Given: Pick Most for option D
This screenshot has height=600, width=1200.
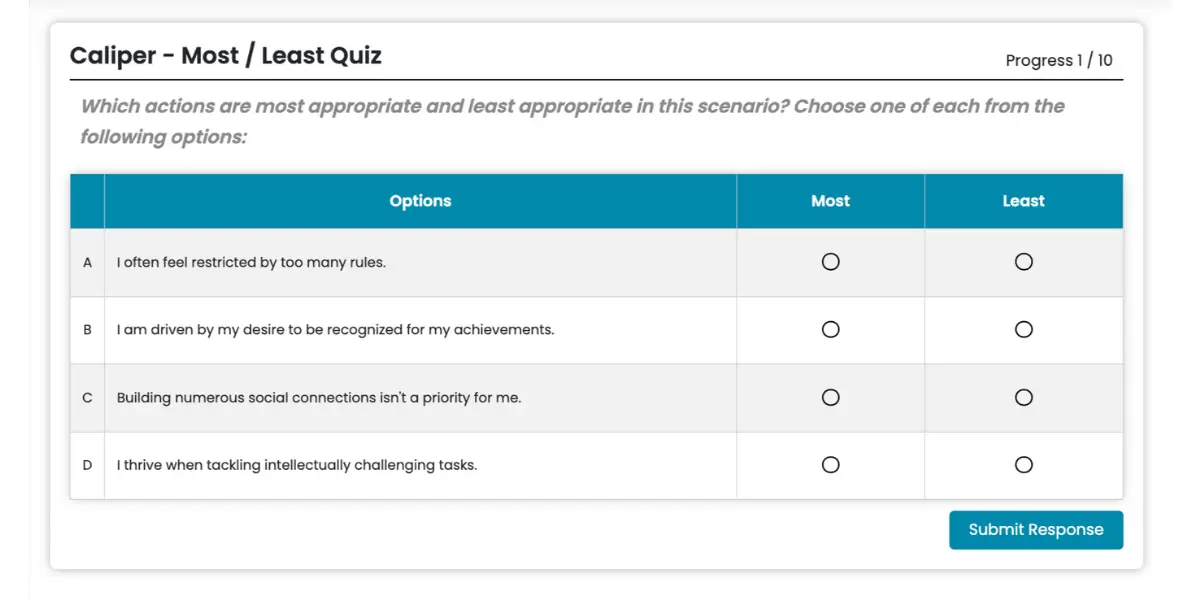Looking at the screenshot, I should pyautogui.click(x=830, y=465).
